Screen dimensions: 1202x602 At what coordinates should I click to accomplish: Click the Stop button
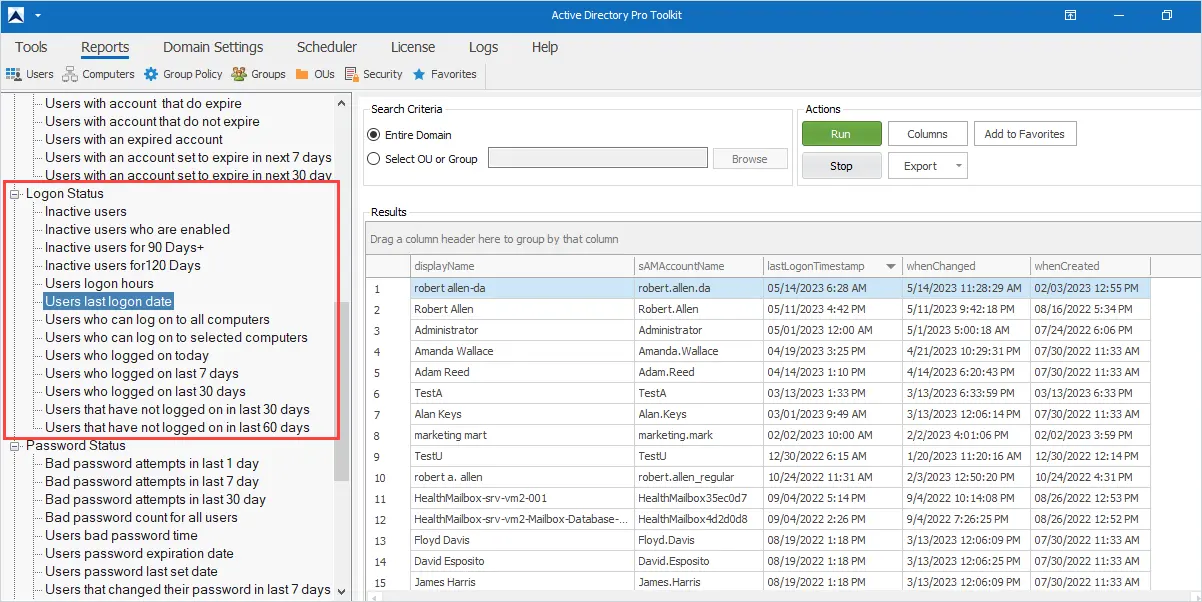pos(841,166)
